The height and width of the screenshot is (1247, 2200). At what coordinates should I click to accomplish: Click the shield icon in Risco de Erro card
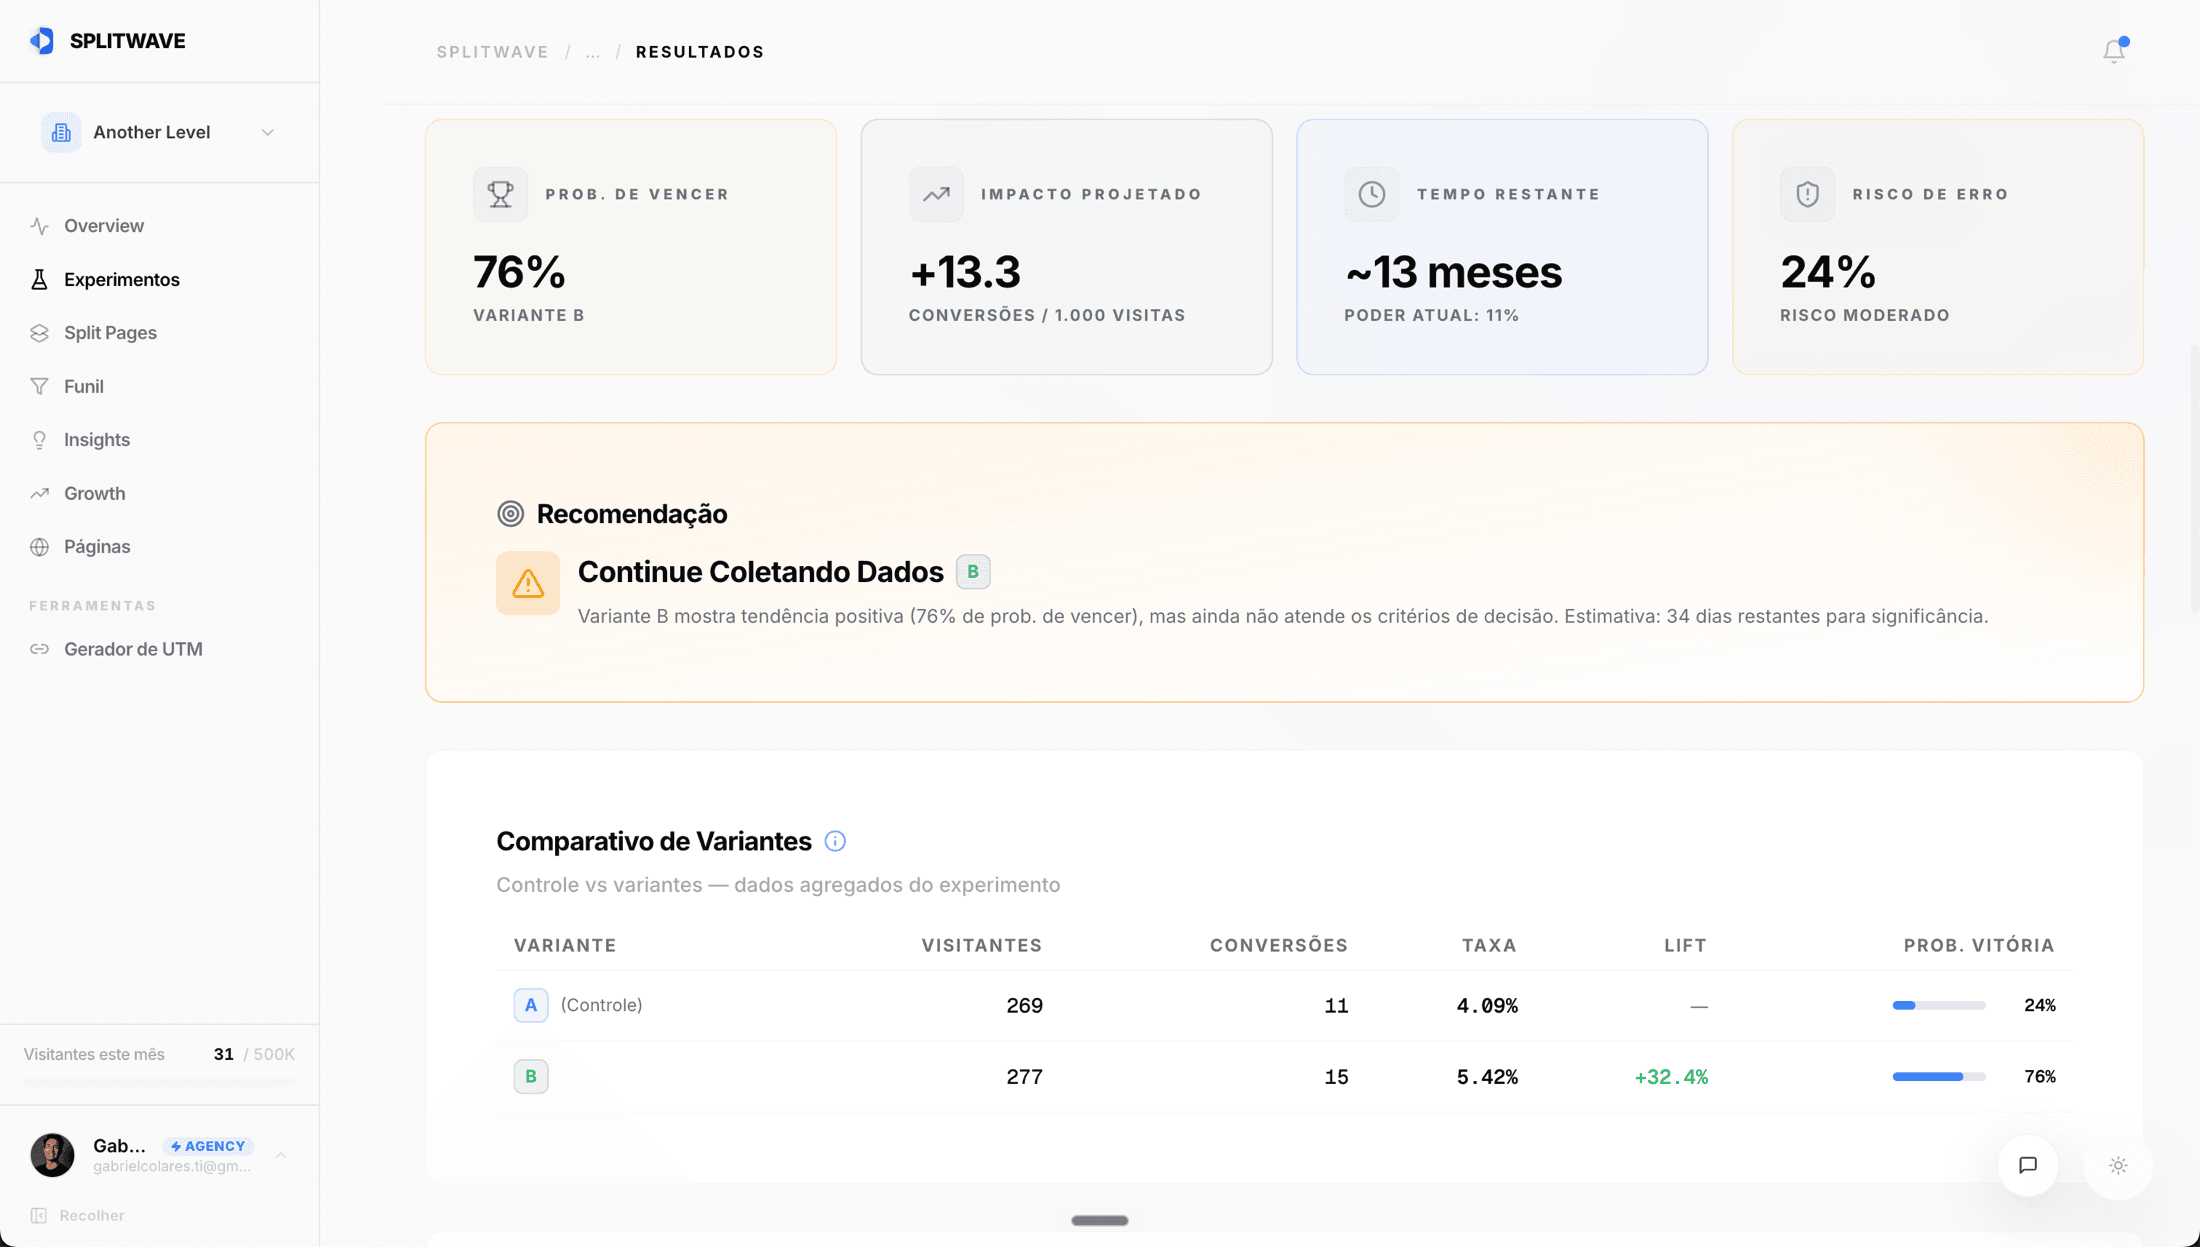(x=1807, y=194)
